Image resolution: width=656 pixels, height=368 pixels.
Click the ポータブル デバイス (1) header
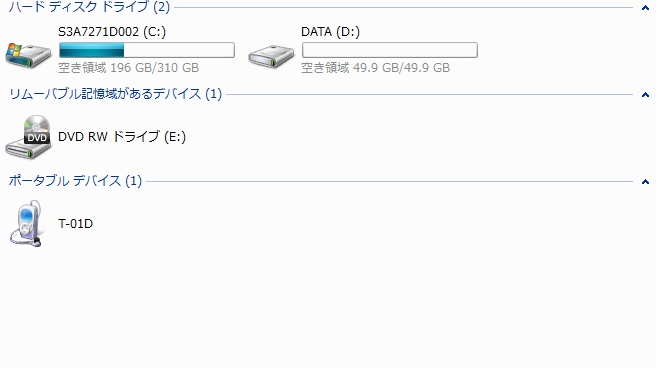coord(75,181)
